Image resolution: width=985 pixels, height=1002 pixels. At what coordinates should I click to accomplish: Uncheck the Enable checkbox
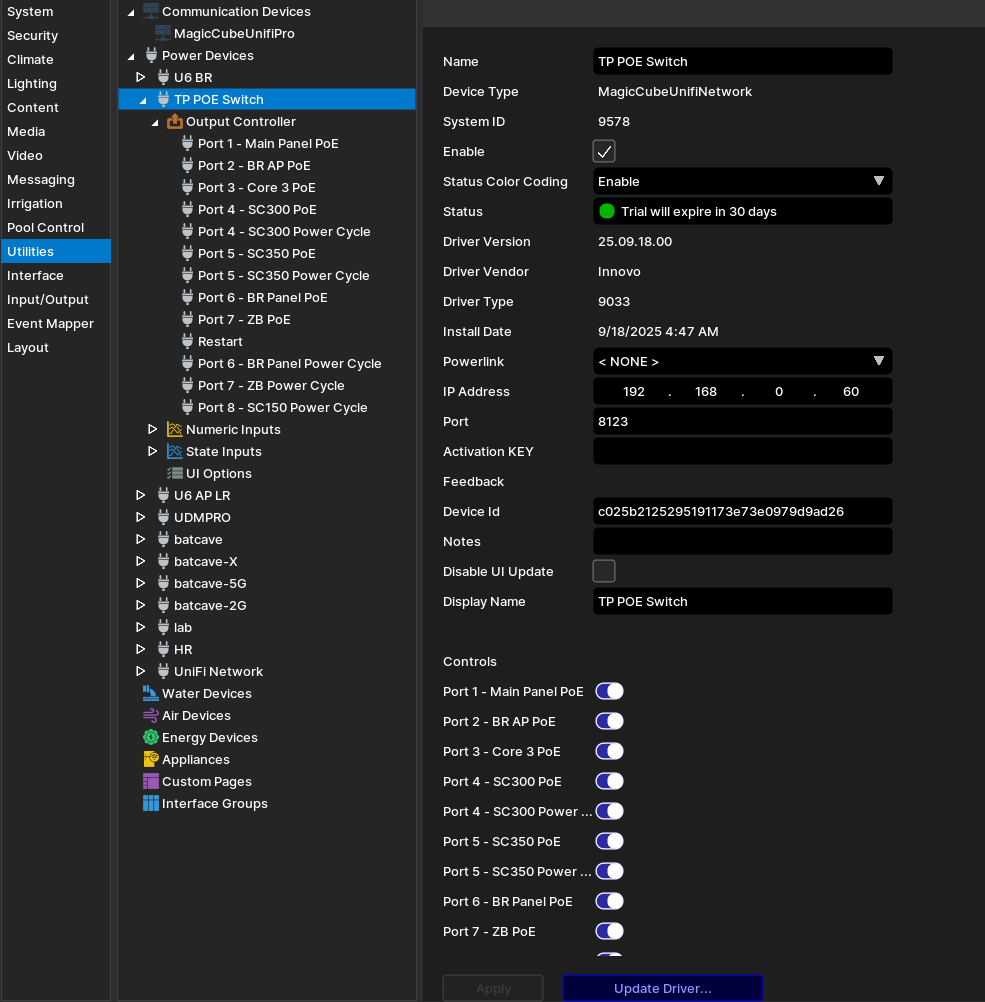(x=604, y=151)
